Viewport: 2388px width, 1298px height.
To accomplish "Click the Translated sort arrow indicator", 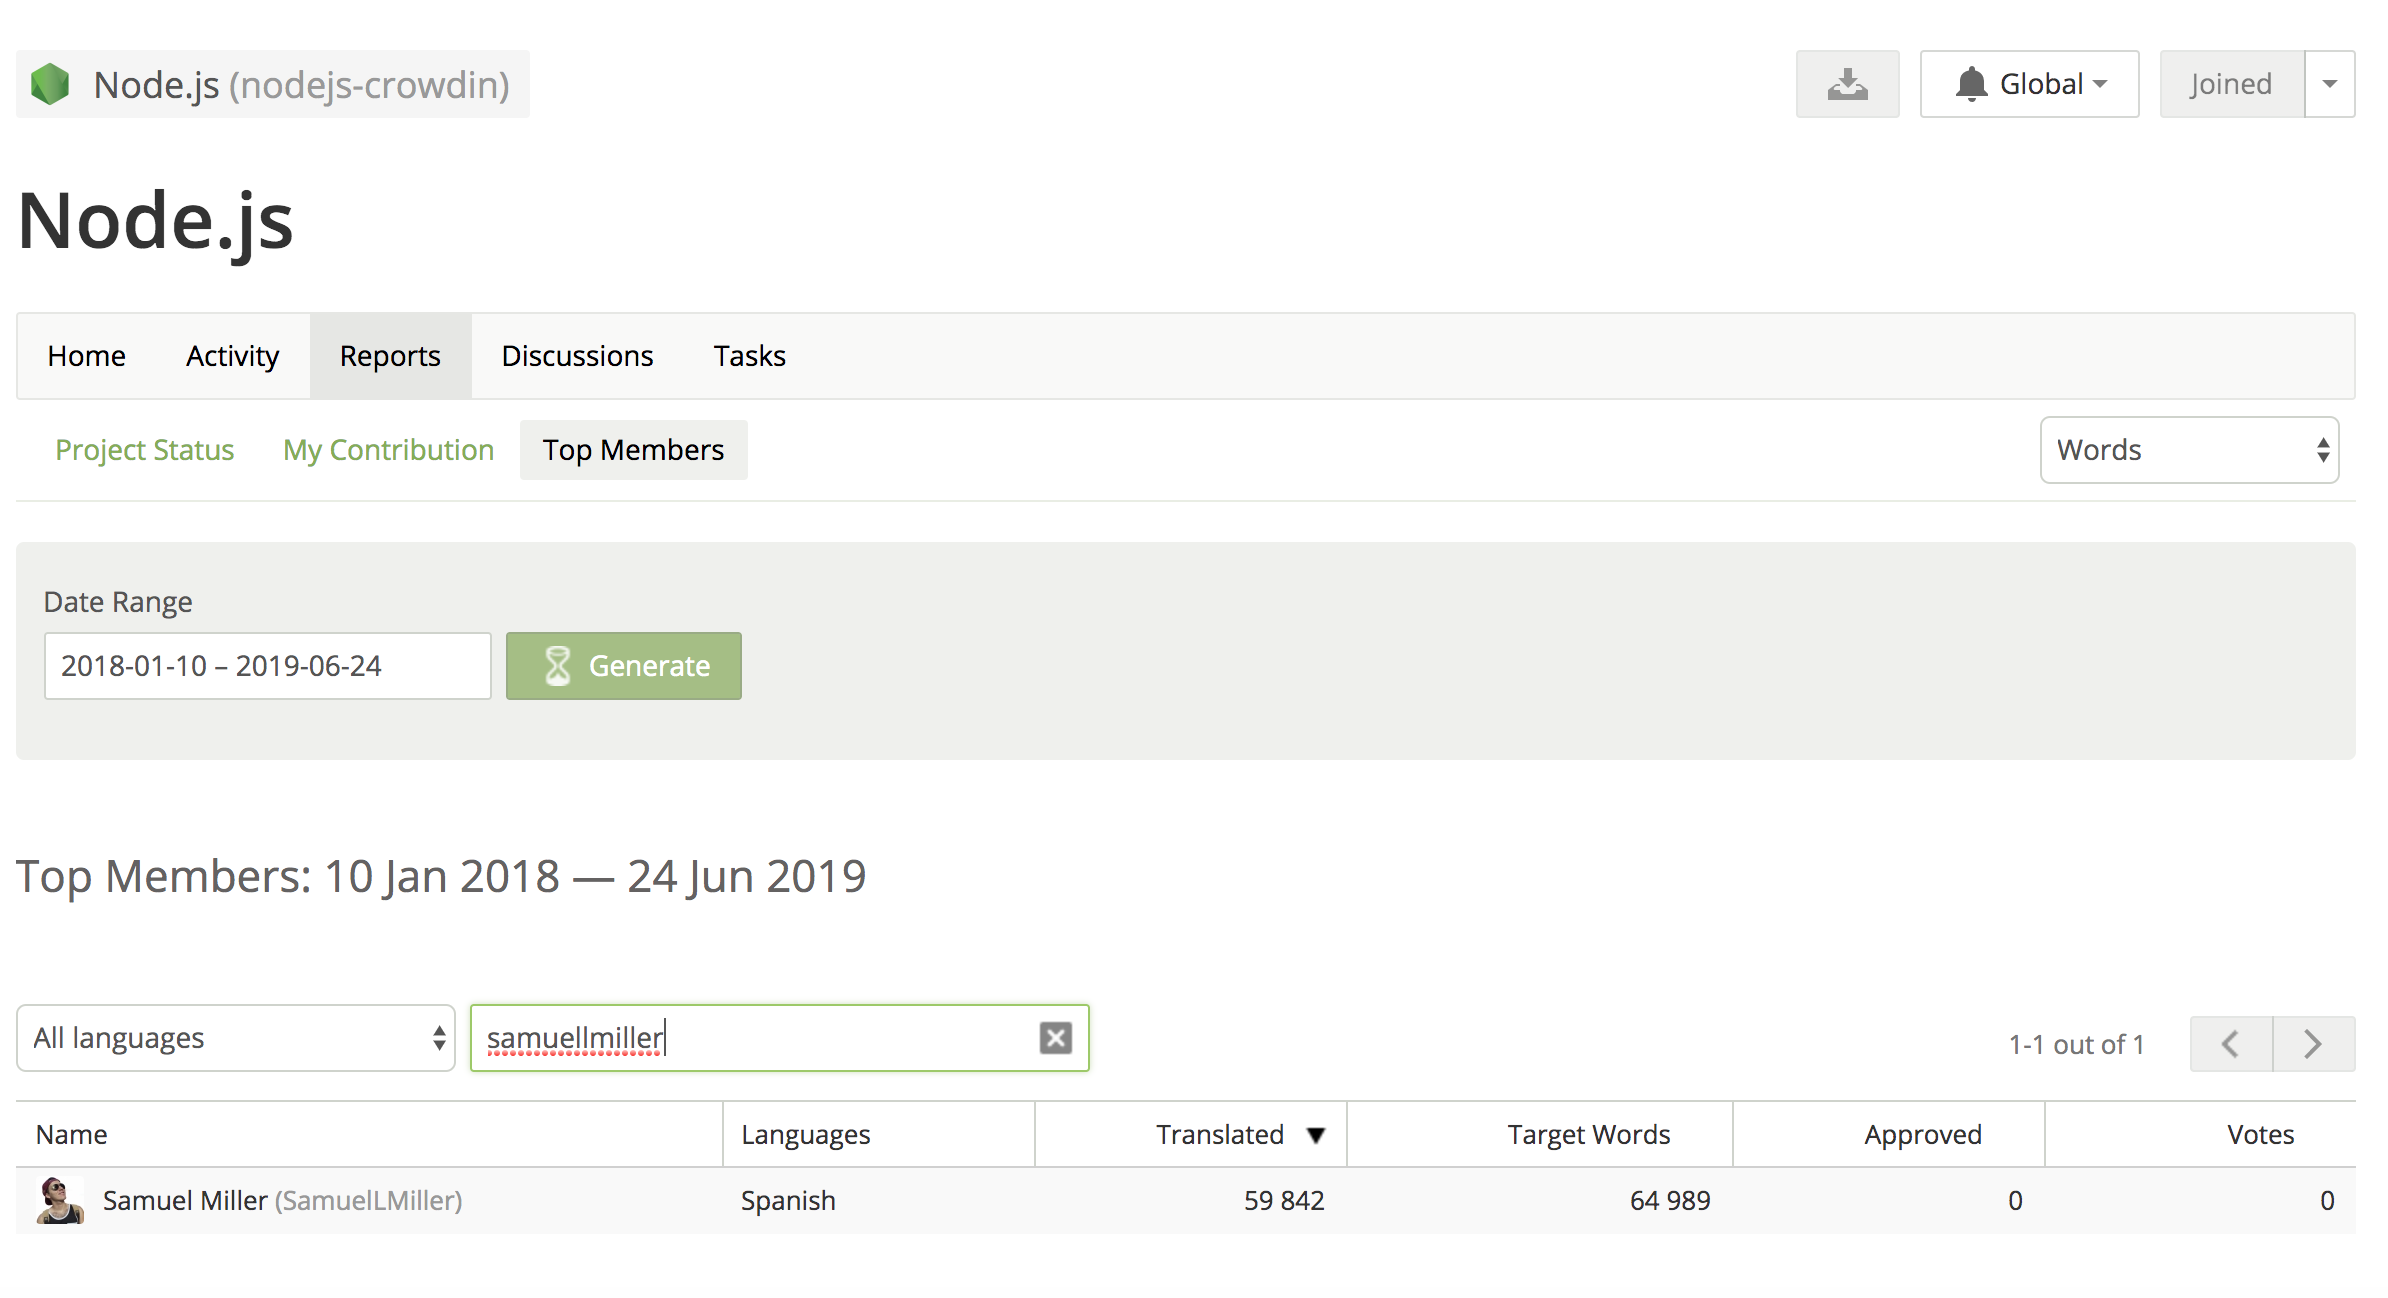I will (x=1316, y=1135).
